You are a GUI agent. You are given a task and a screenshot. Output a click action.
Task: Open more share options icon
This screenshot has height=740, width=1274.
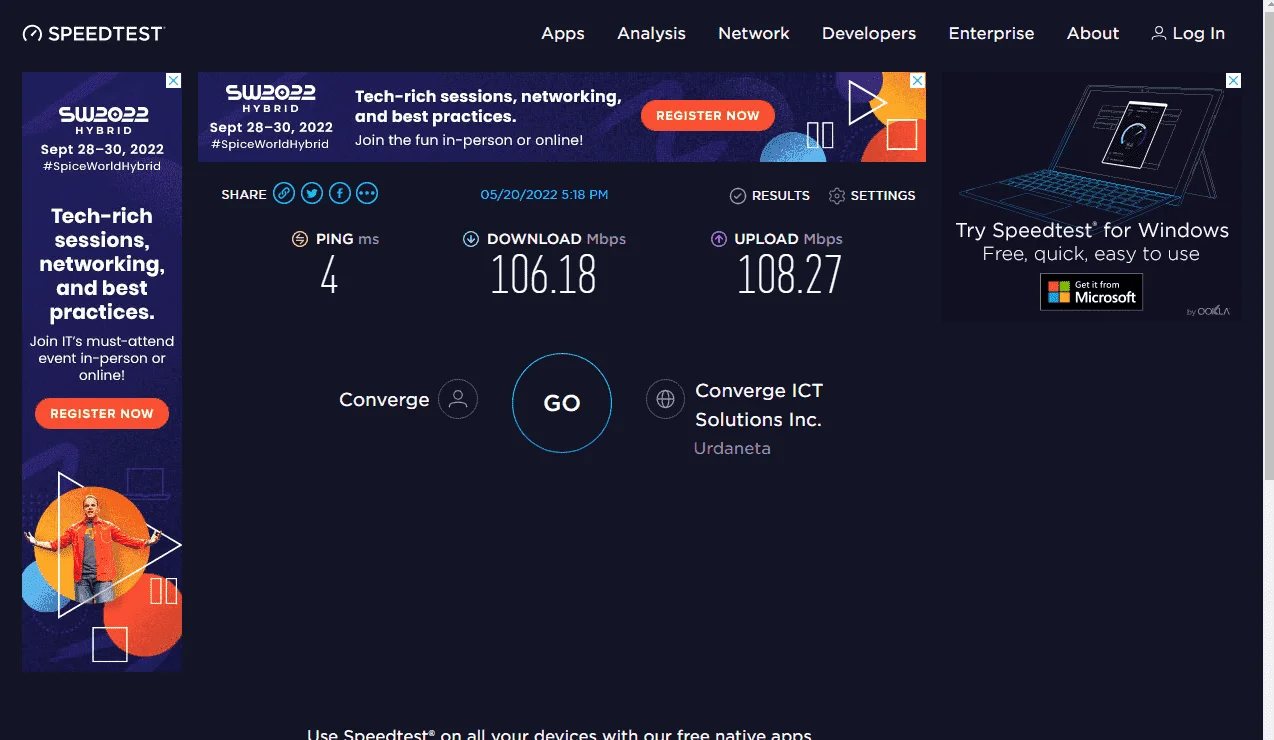367,194
